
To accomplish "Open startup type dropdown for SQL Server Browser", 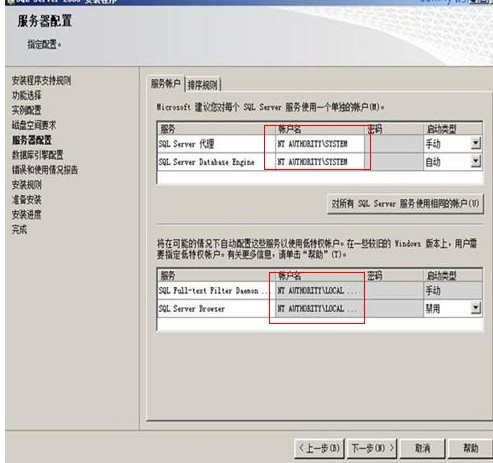I will [x=476, y=308].
